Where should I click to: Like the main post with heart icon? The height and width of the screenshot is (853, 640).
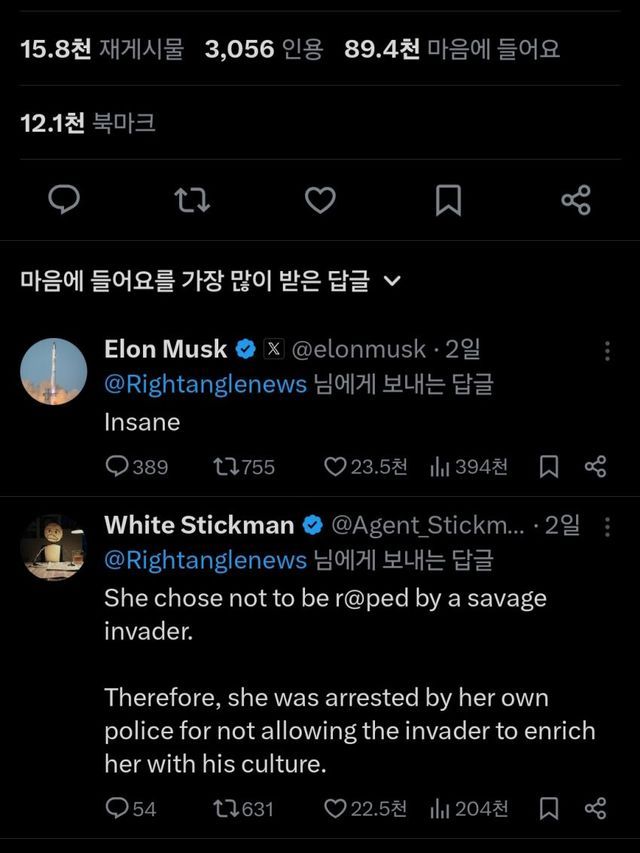click(320, 200)
